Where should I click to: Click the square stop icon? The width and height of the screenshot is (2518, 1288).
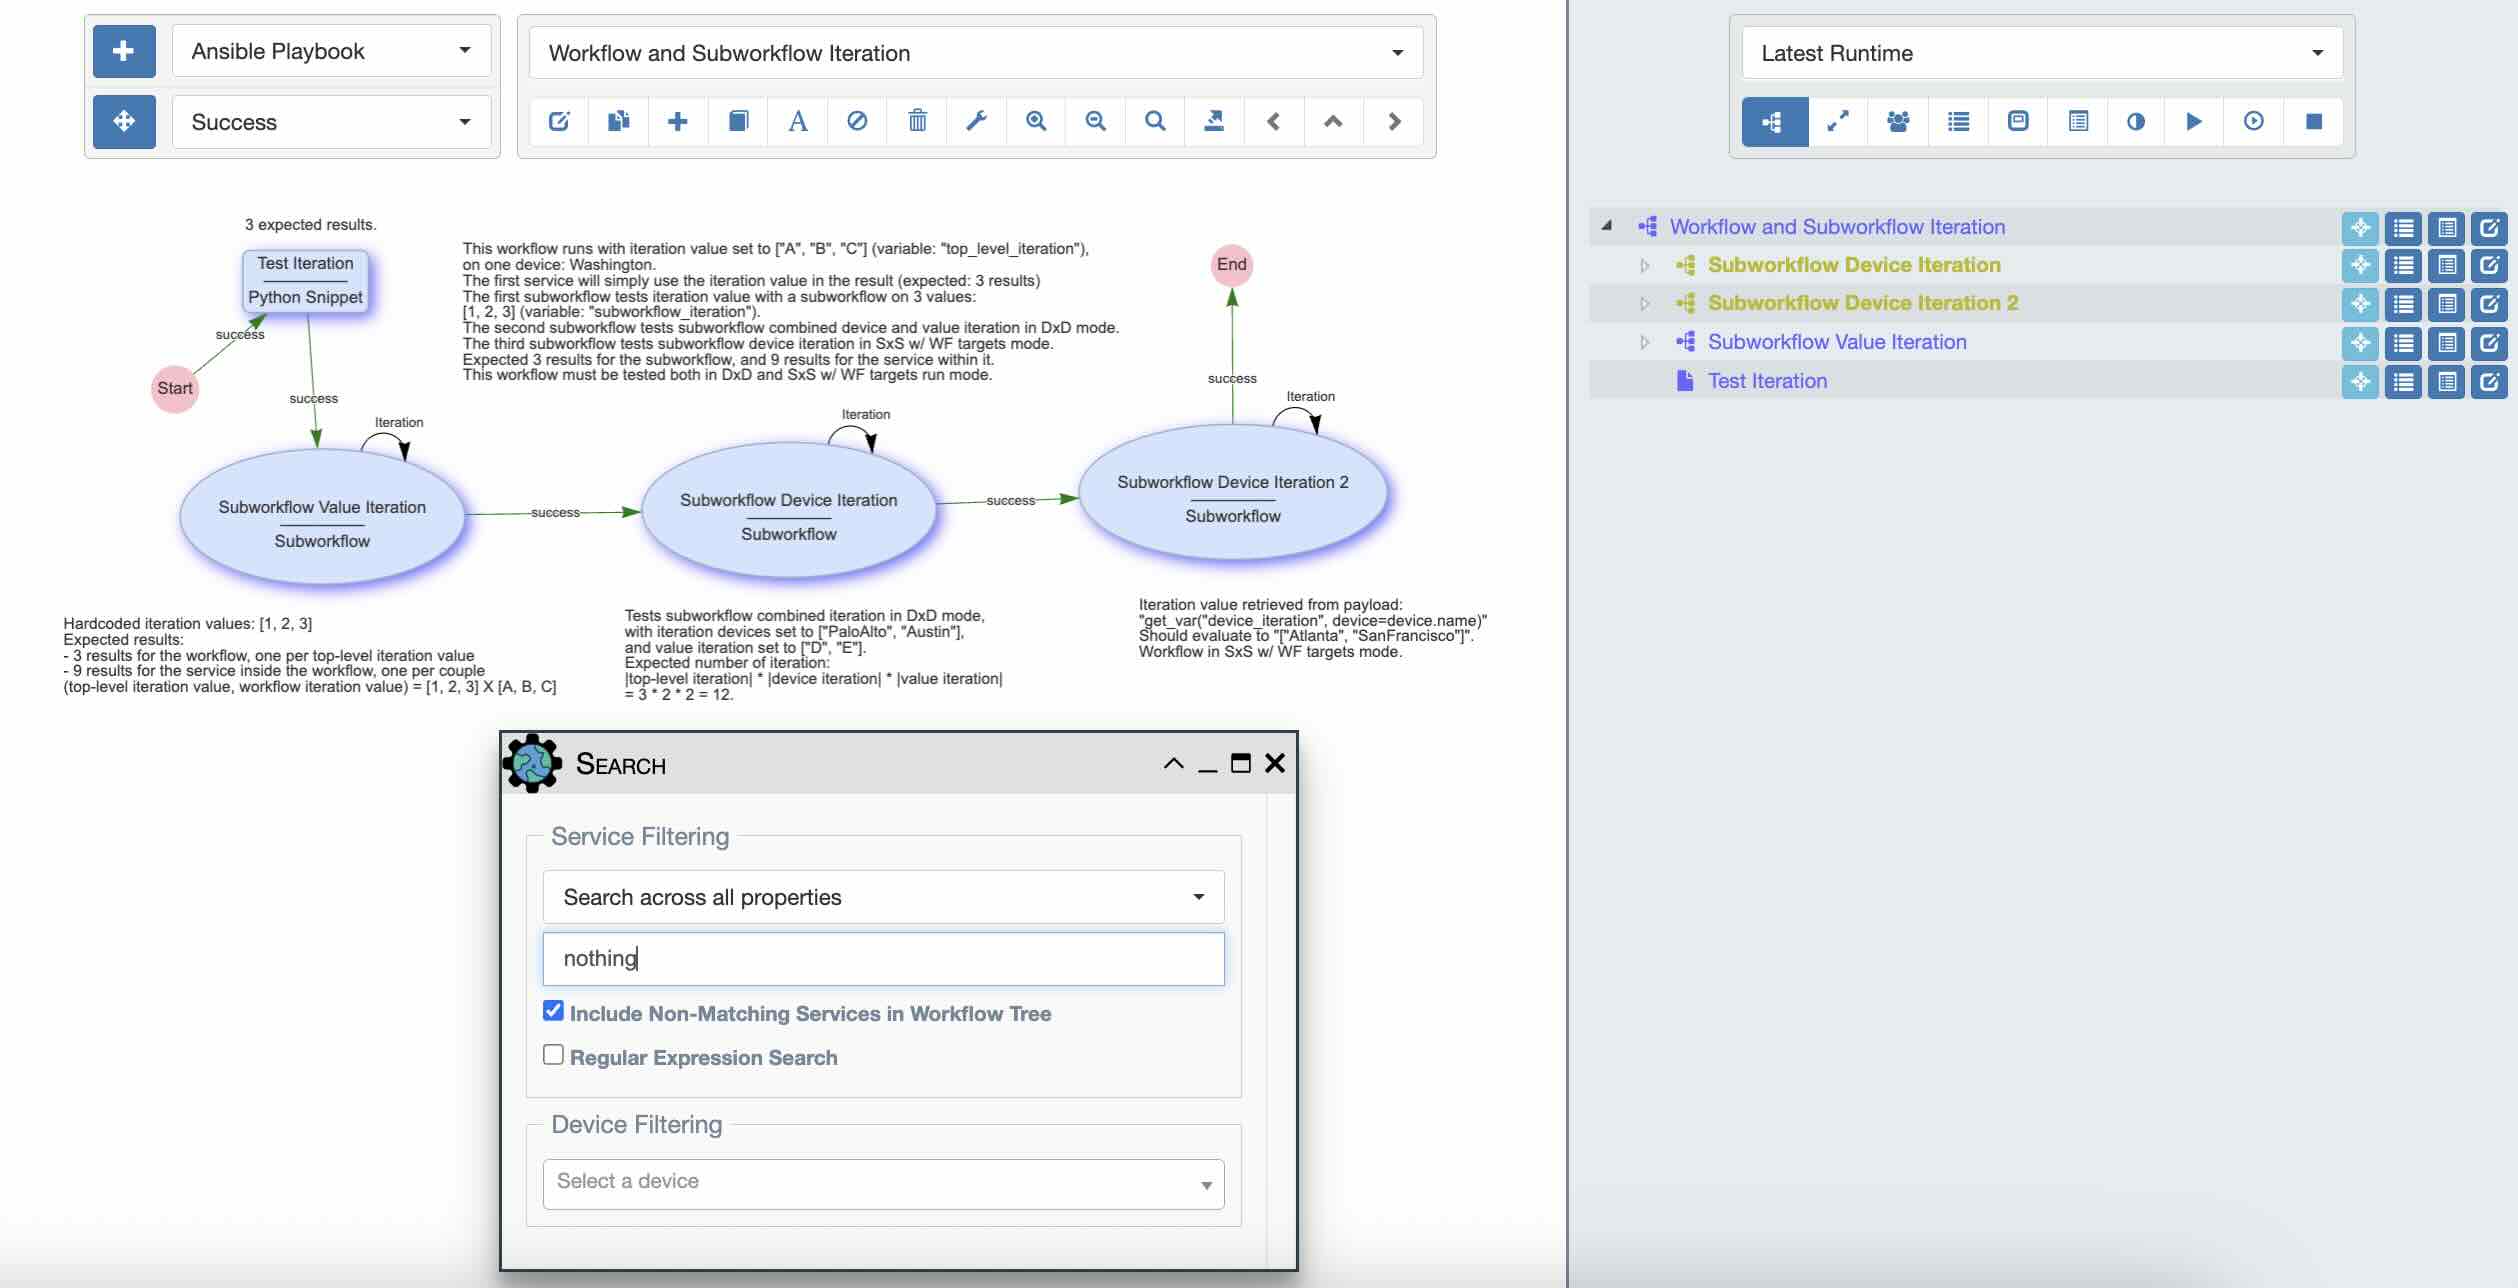click(x=2313, y=122)
